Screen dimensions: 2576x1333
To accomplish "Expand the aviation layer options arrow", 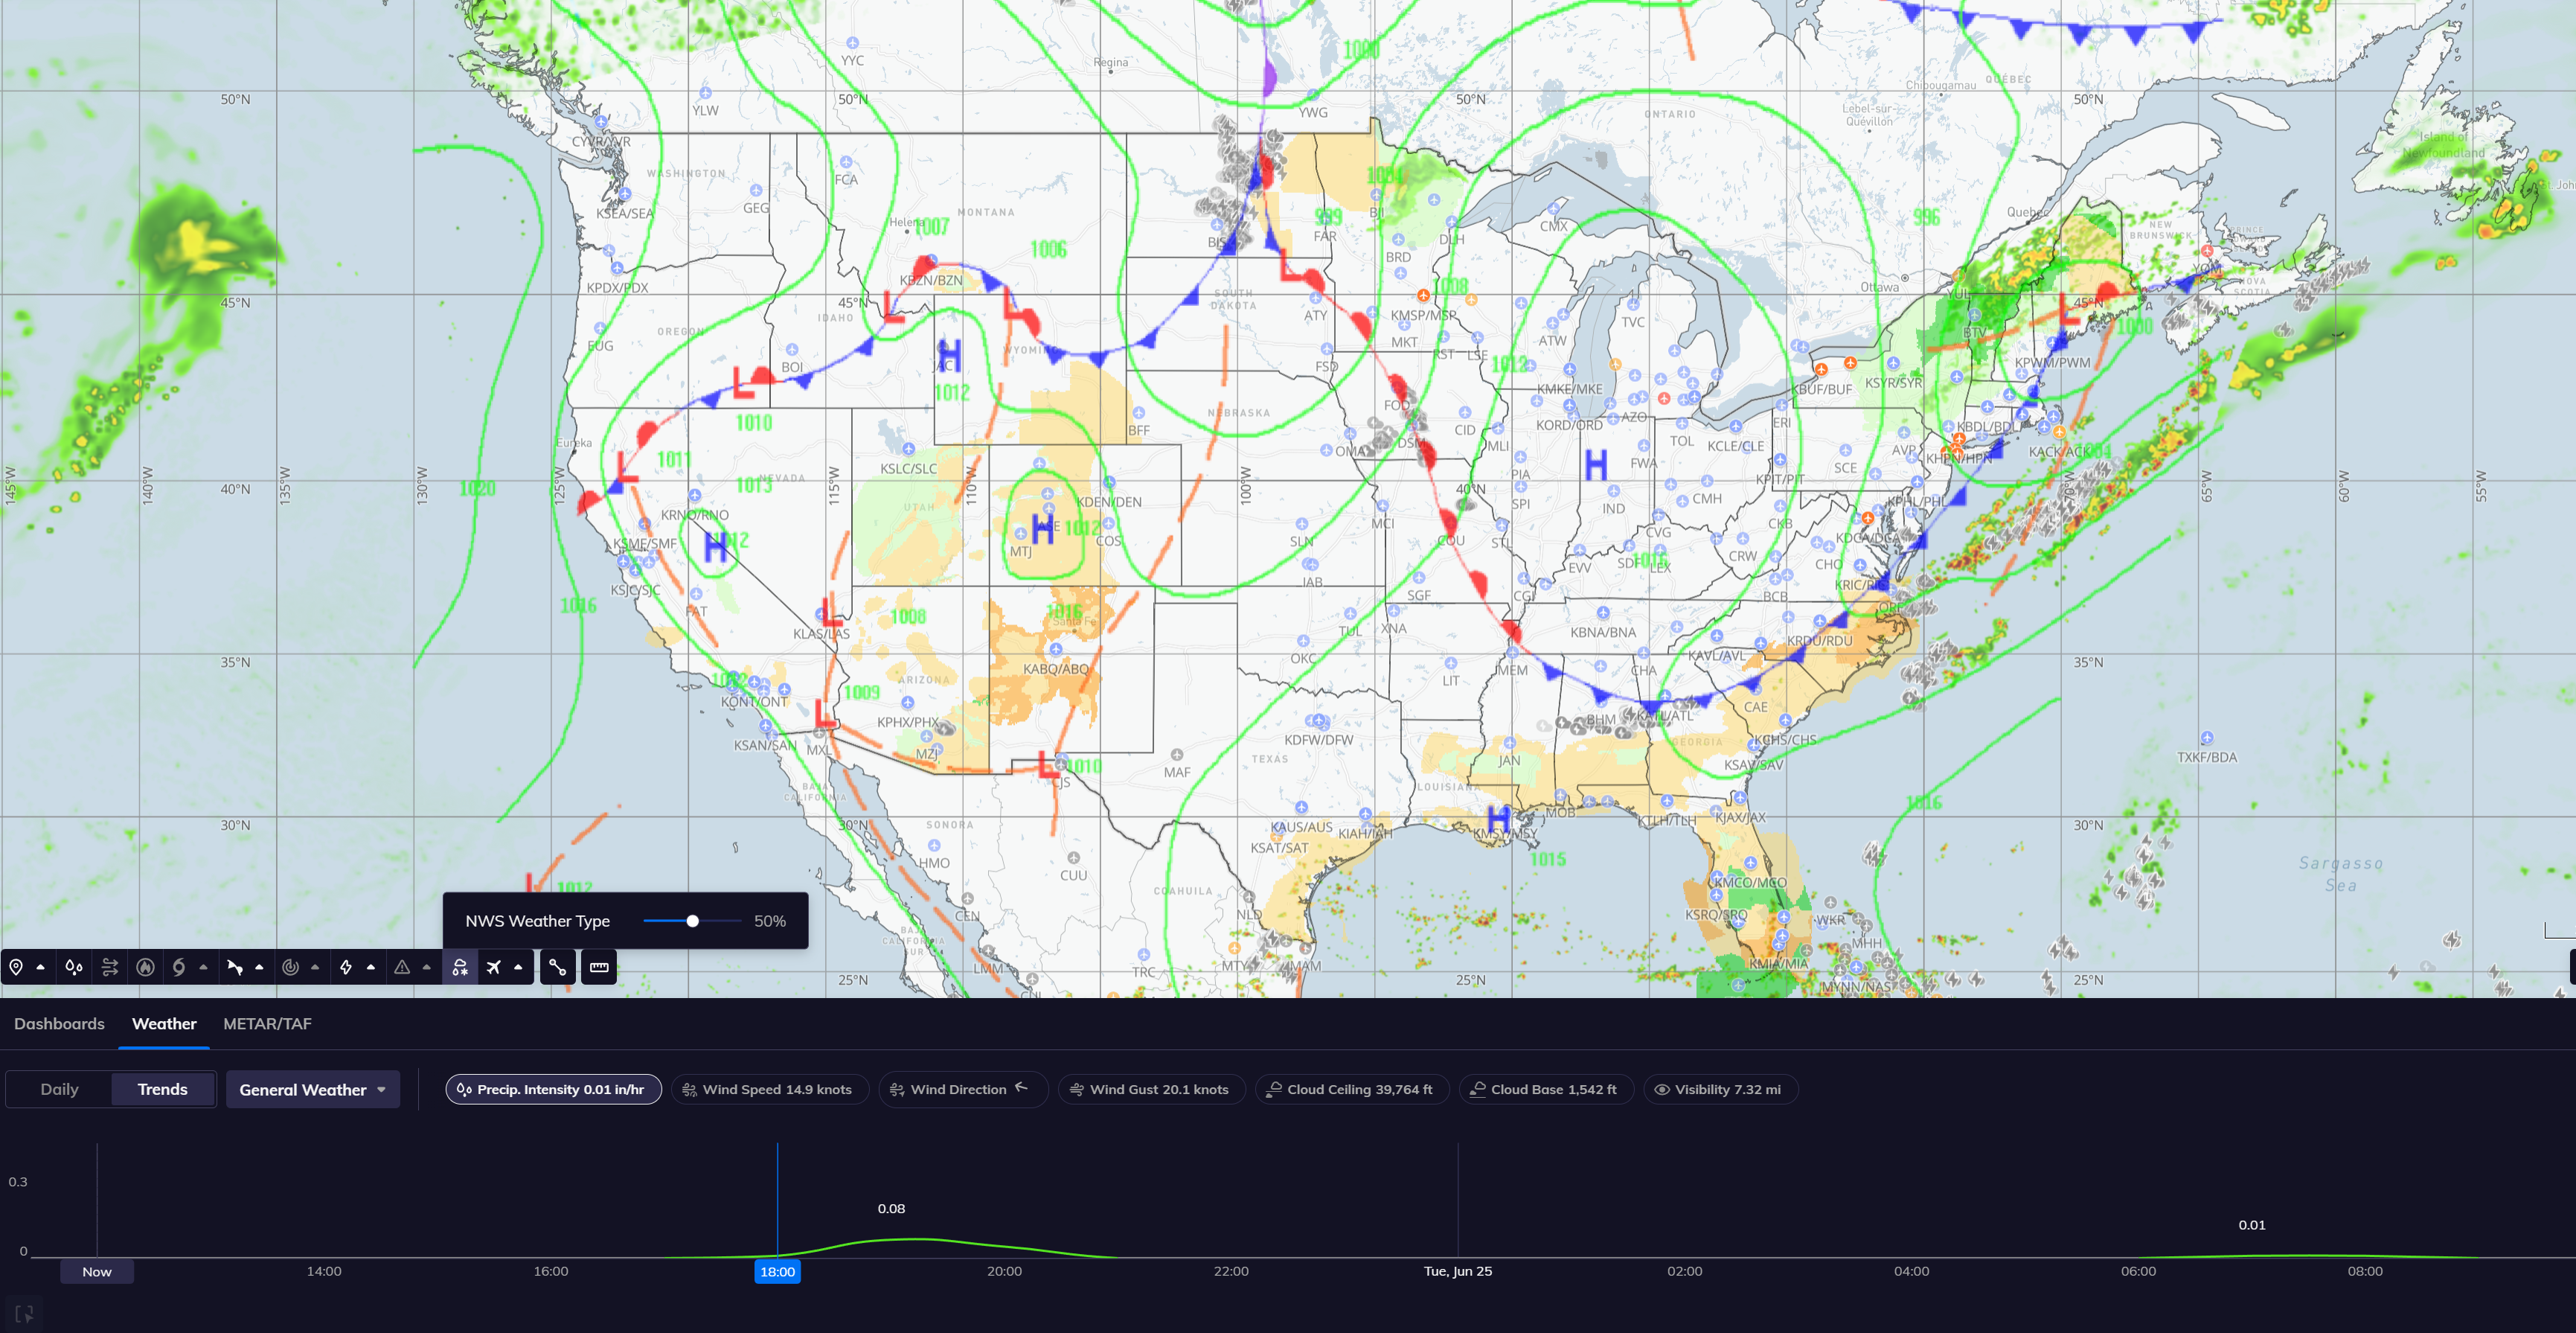I will [x=518, y=967].
